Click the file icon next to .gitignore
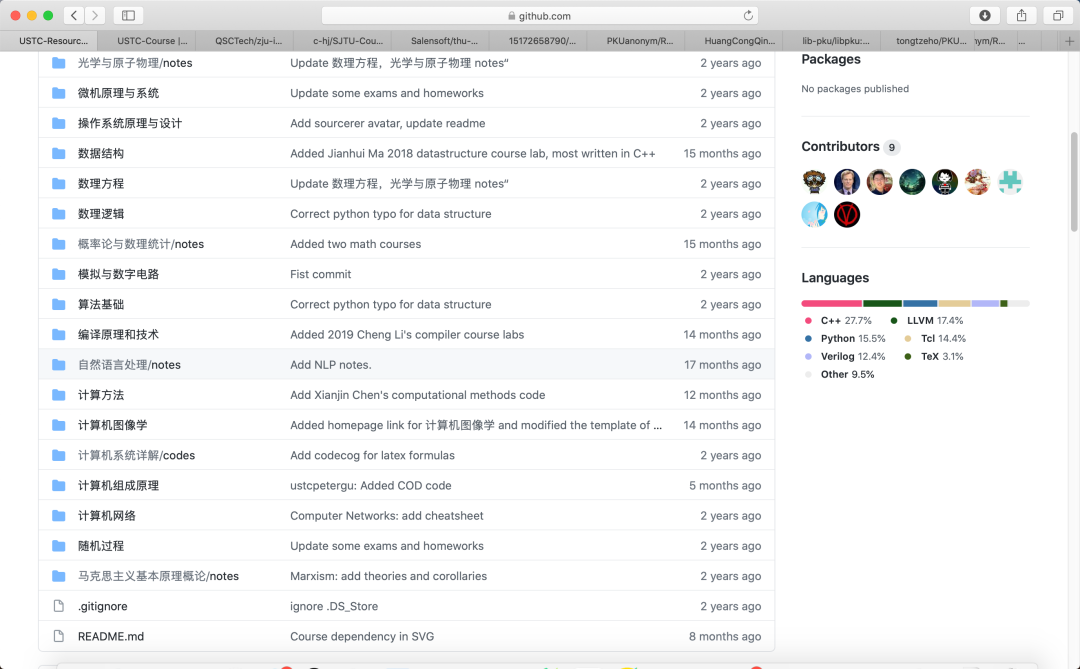This screenshot has height=669, width=1080. pos(57,606)
